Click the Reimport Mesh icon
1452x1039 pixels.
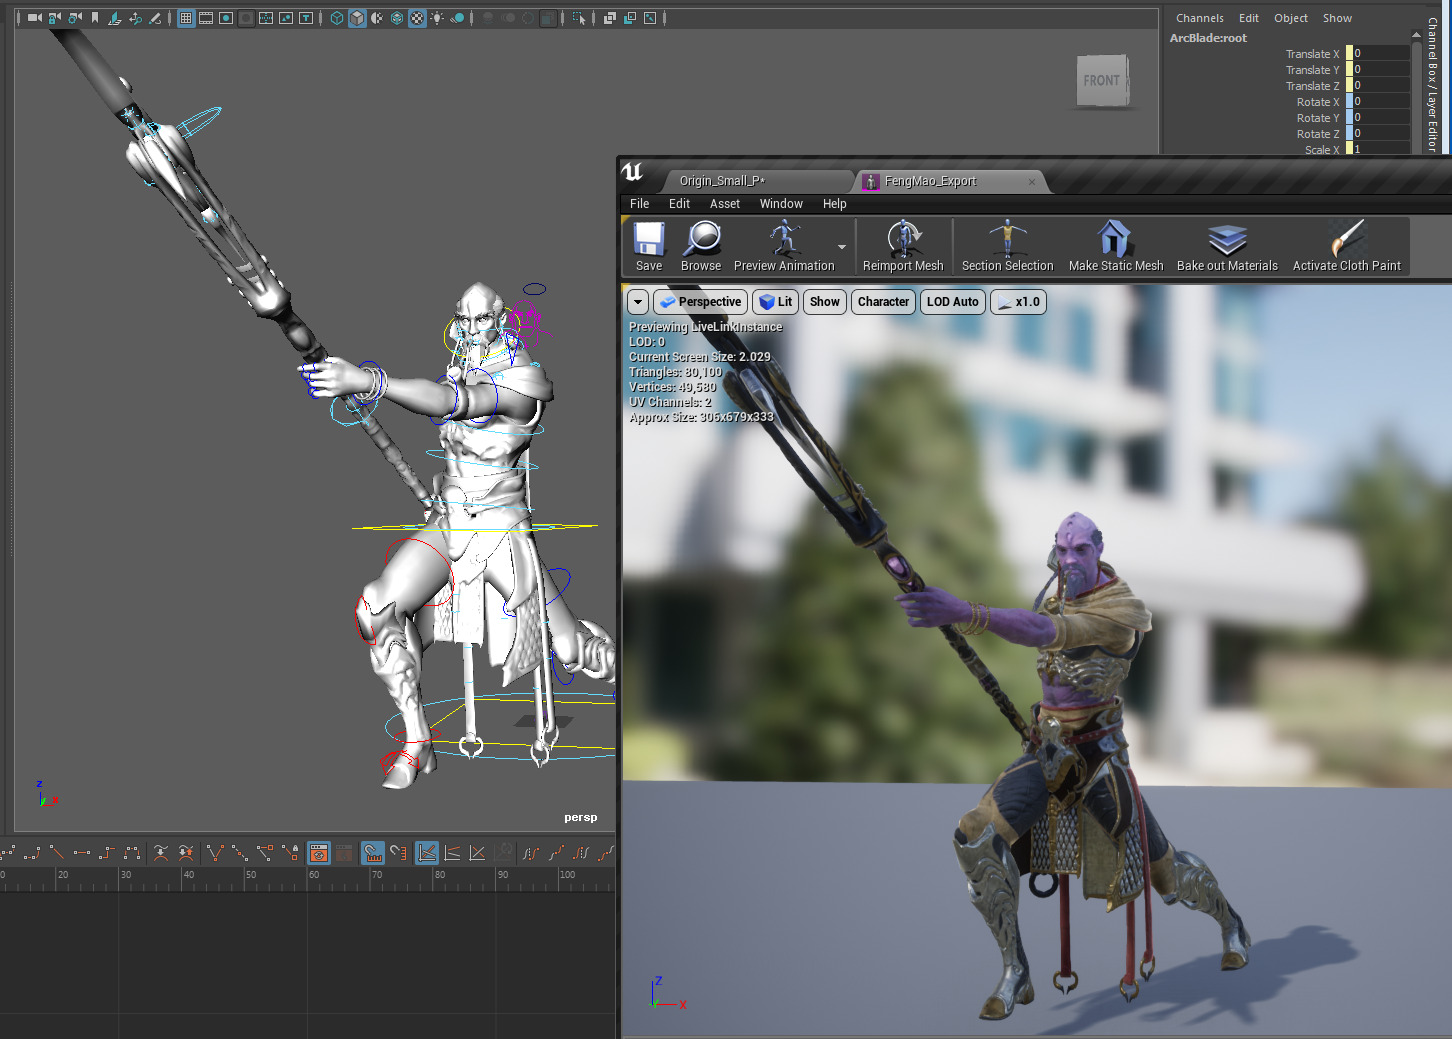(903, 240)
